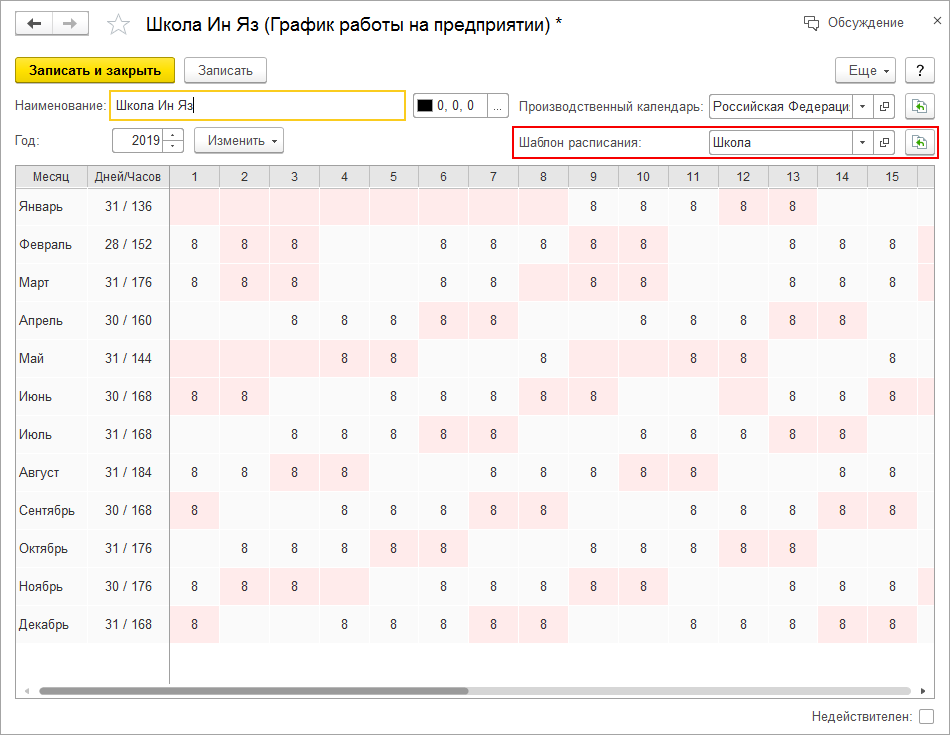Focus the Наименование input field
The width and height of the screenshot is (950, 735).
[257, 105]
